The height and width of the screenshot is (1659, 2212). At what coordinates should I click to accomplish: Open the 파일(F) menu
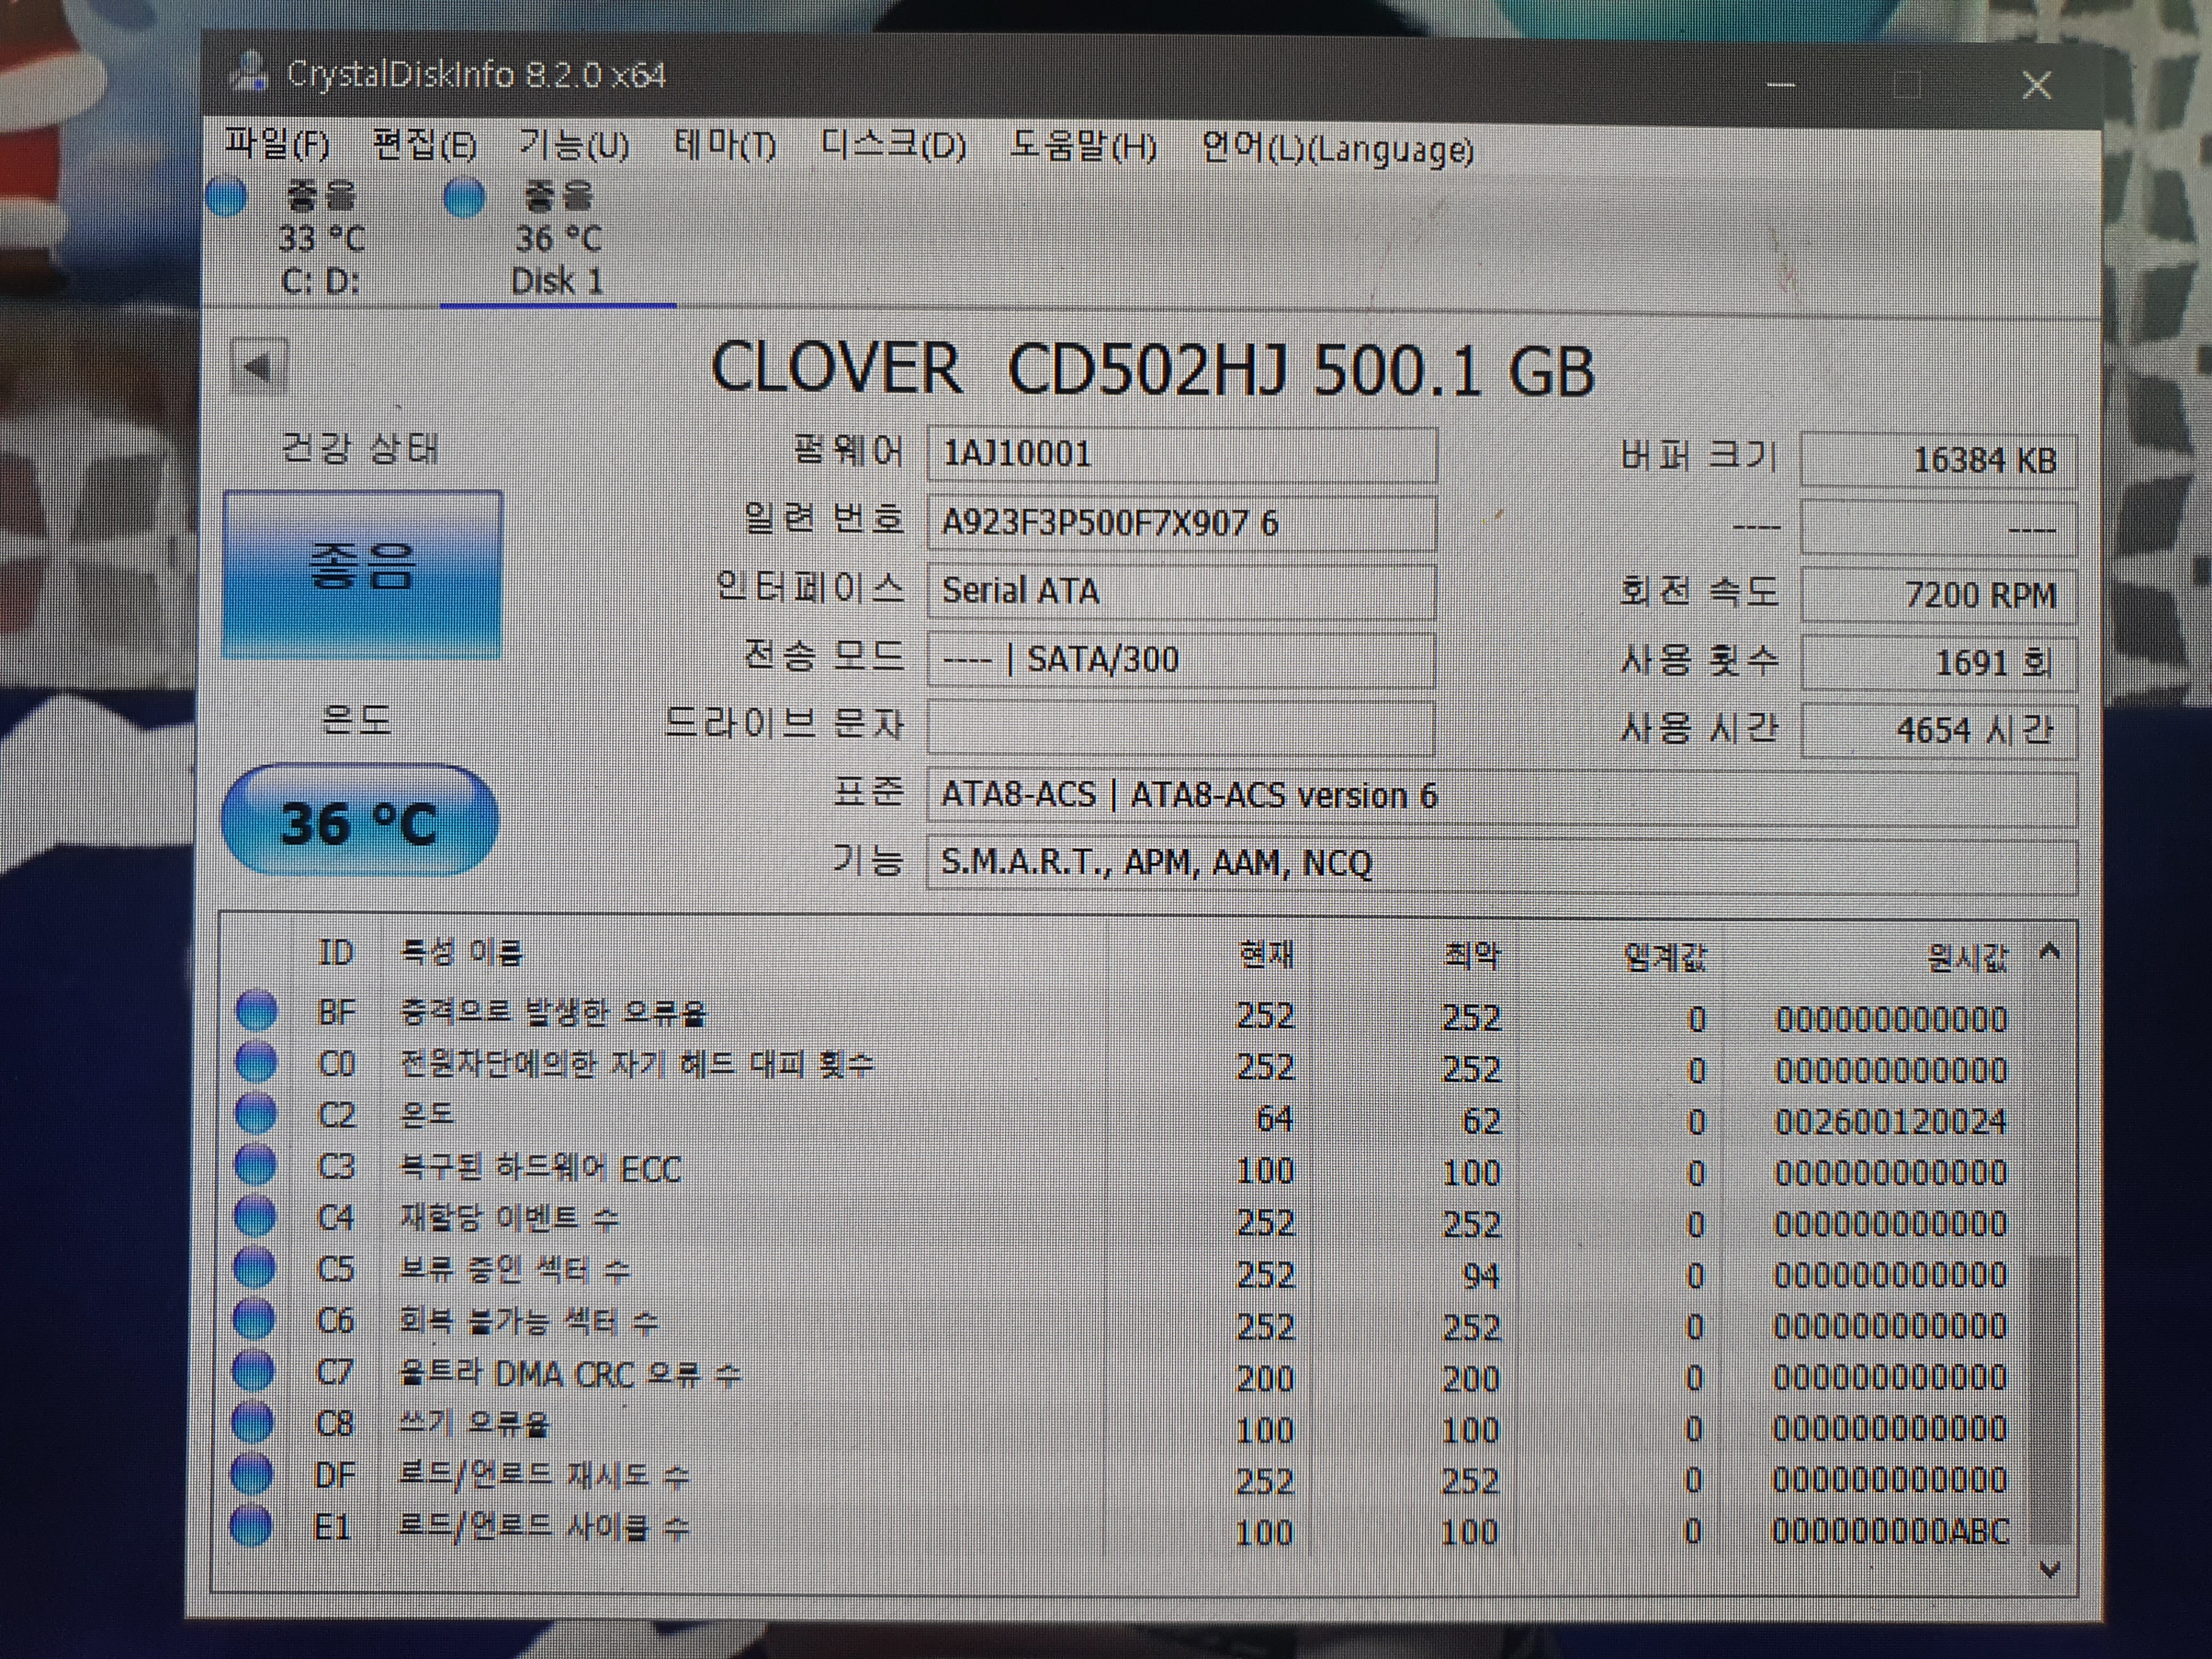[x=277, y=145]
